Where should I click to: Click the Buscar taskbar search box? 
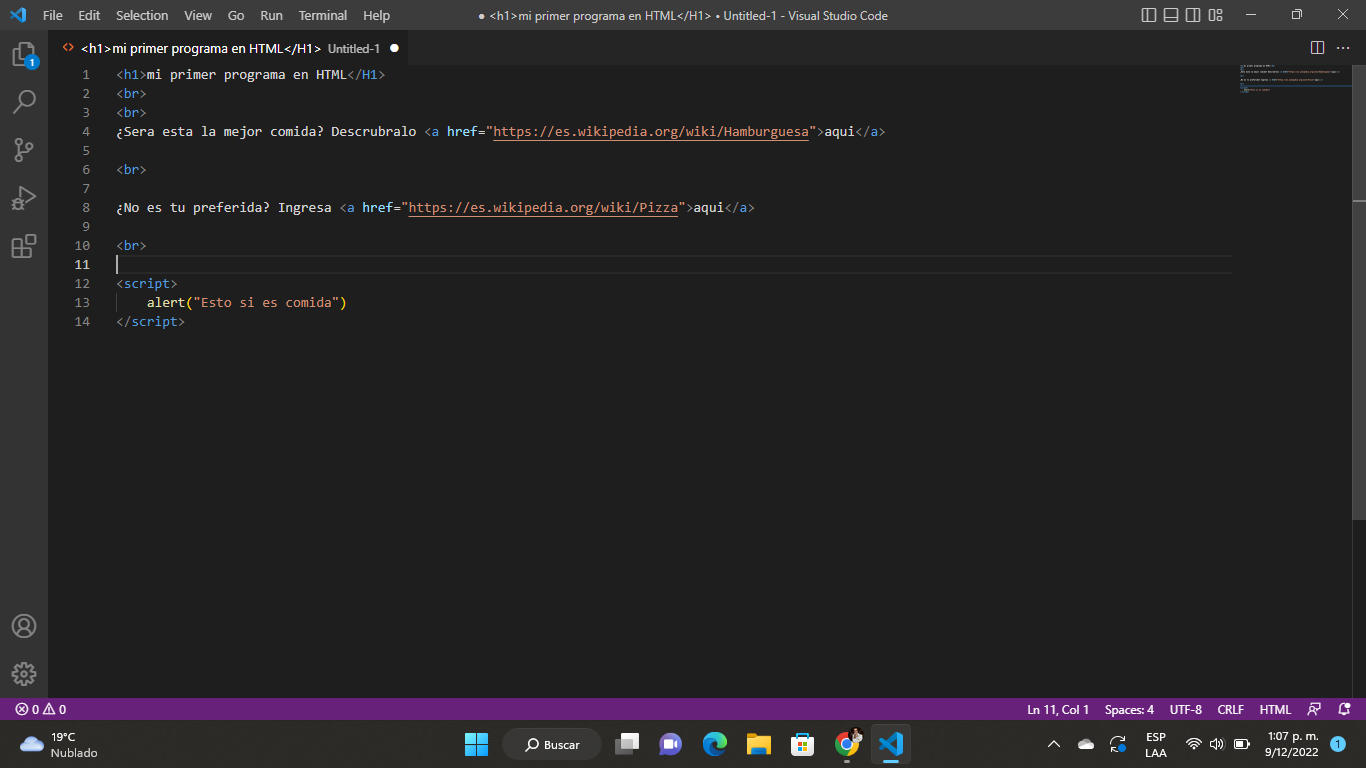click(551, 744)
